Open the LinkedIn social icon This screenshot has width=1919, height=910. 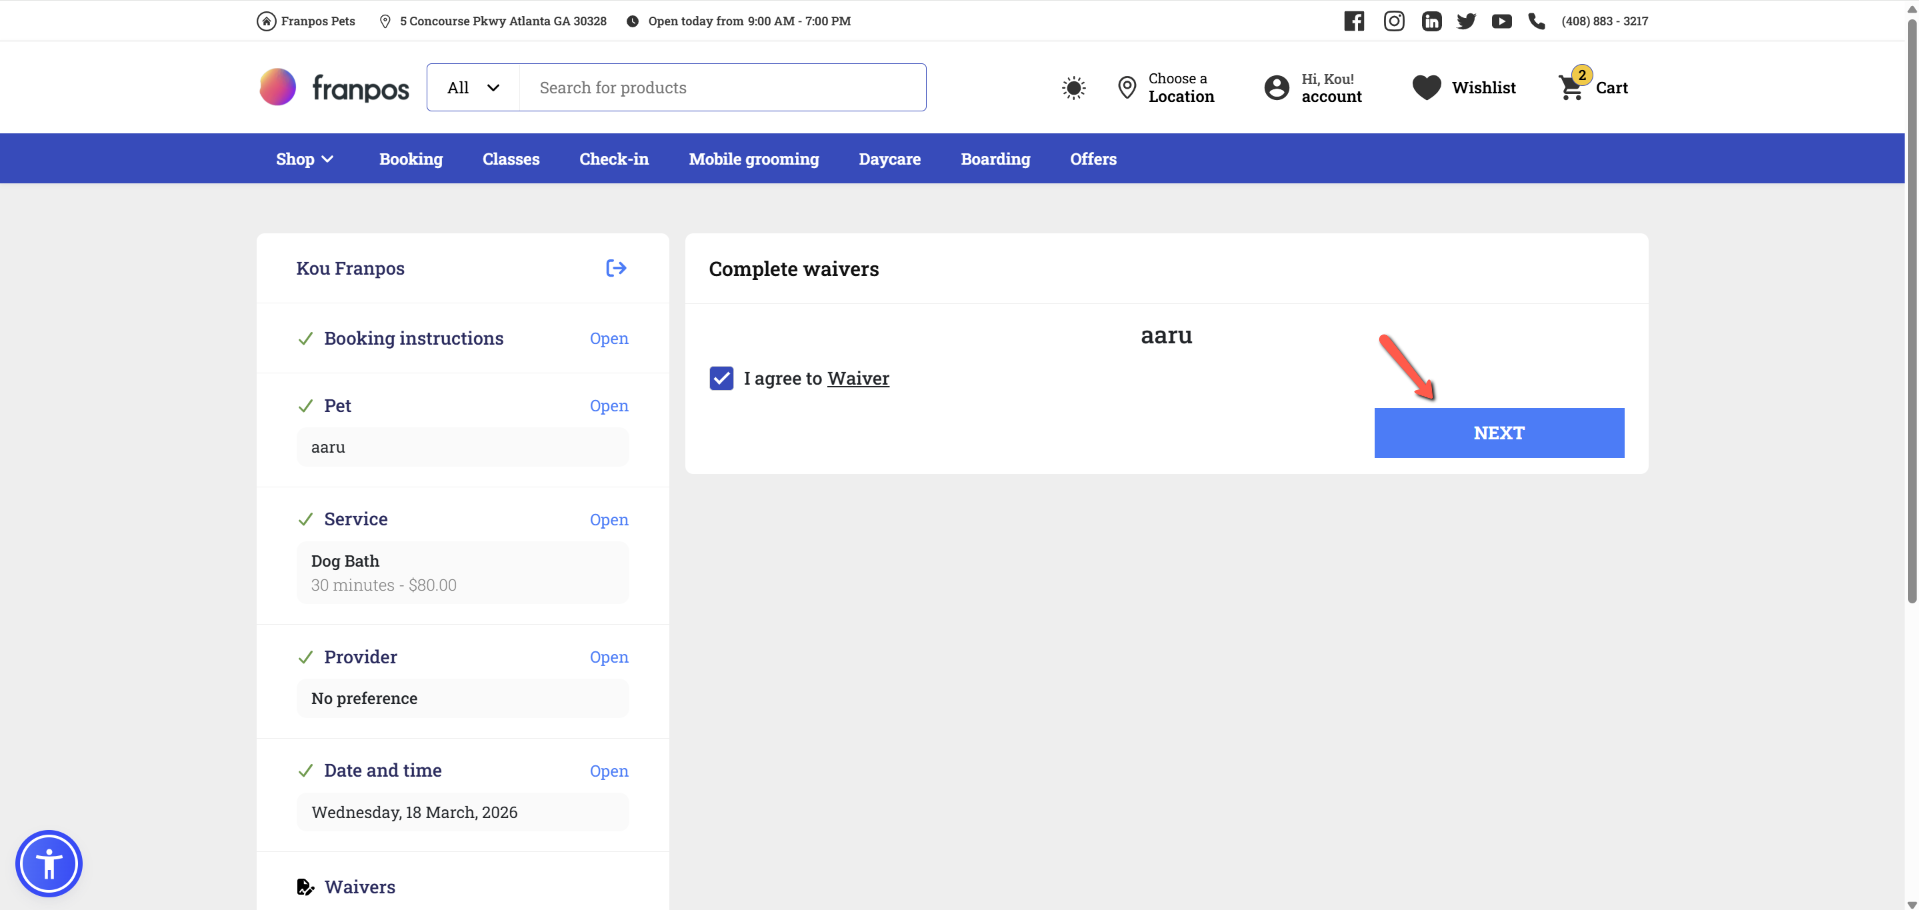[1431, 21]
